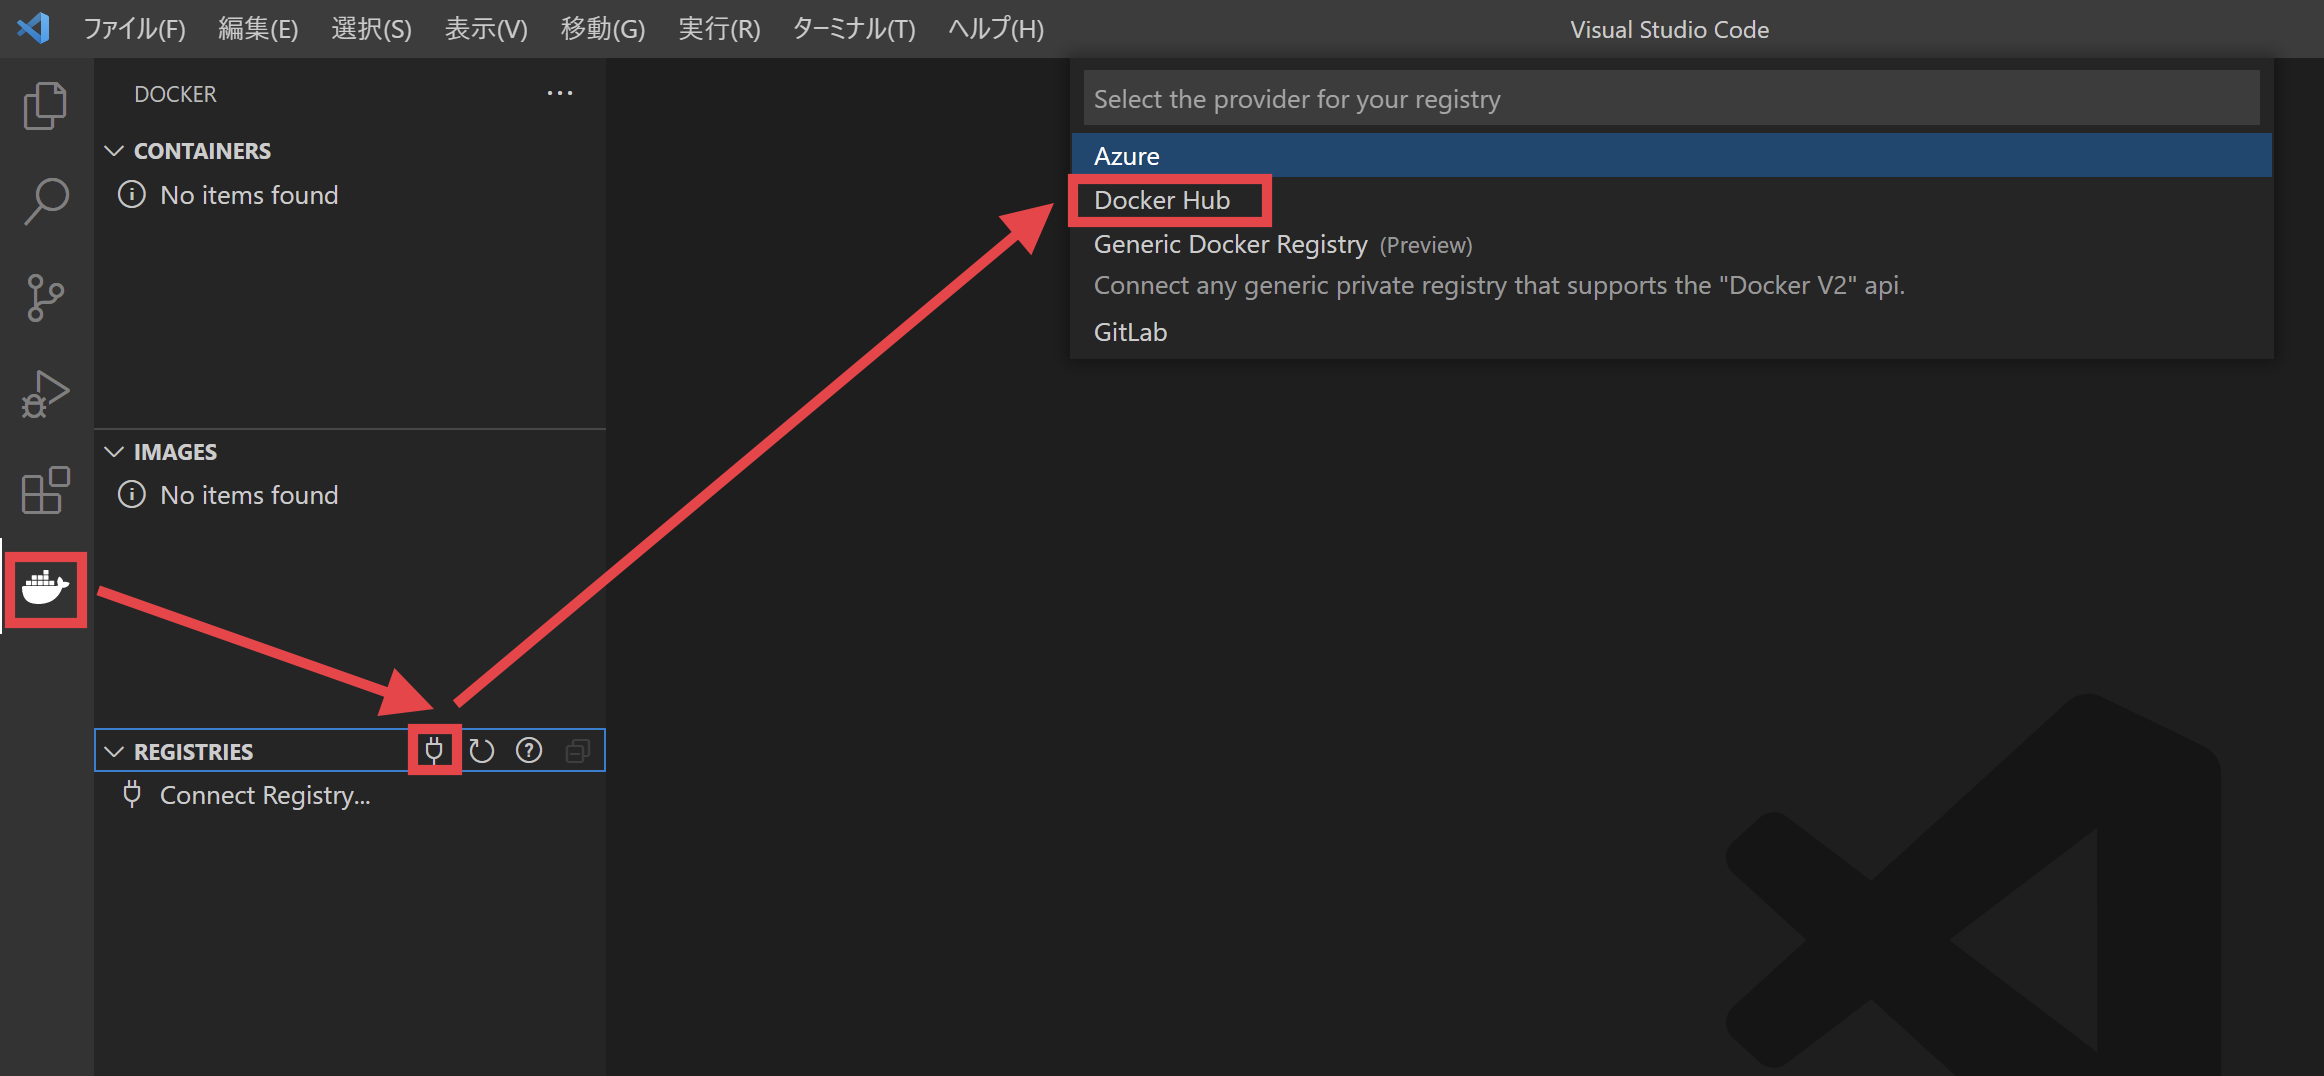Collapse all items in Registries

click(577, 750)
